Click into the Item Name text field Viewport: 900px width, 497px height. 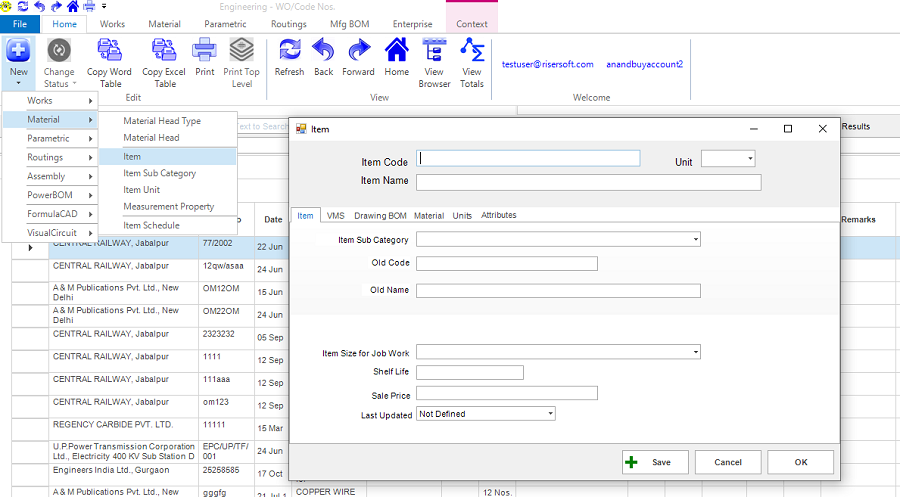pos(588,182)
